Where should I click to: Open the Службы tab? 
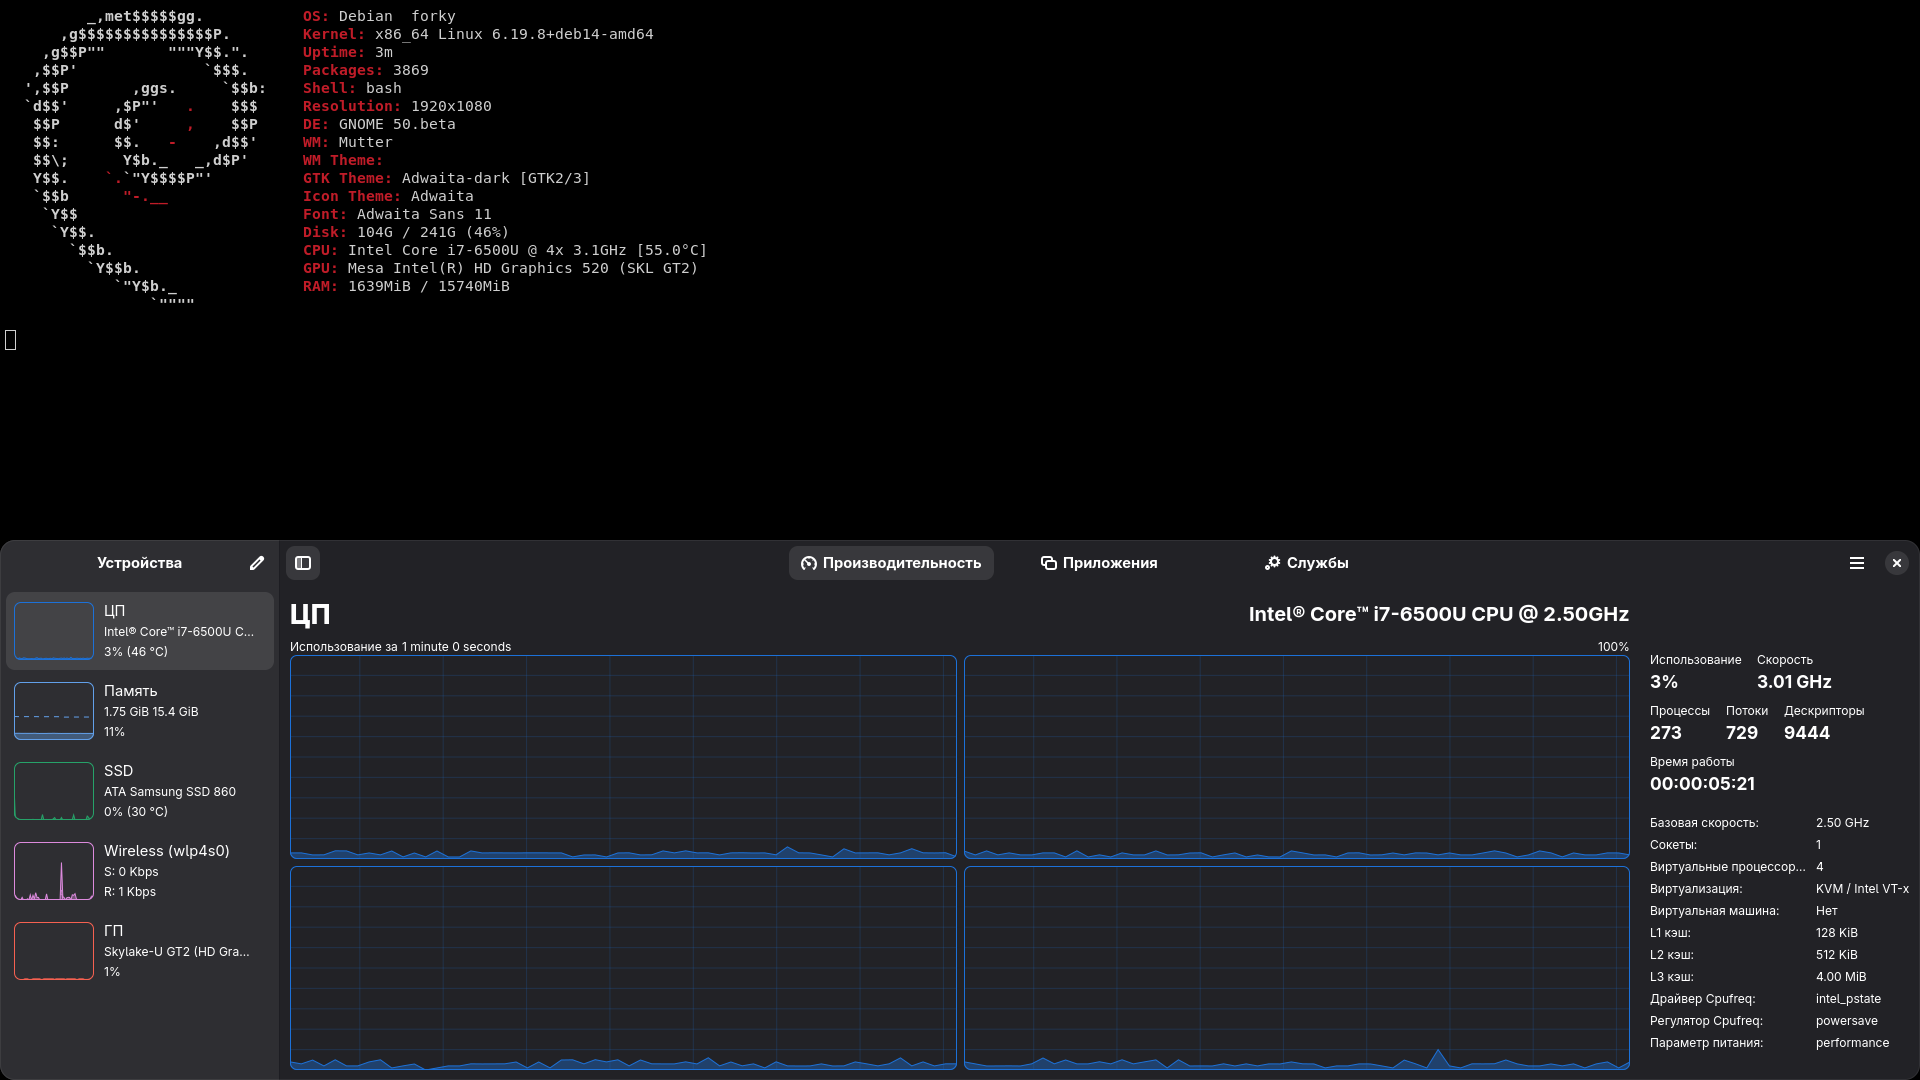click(1306, 563)
